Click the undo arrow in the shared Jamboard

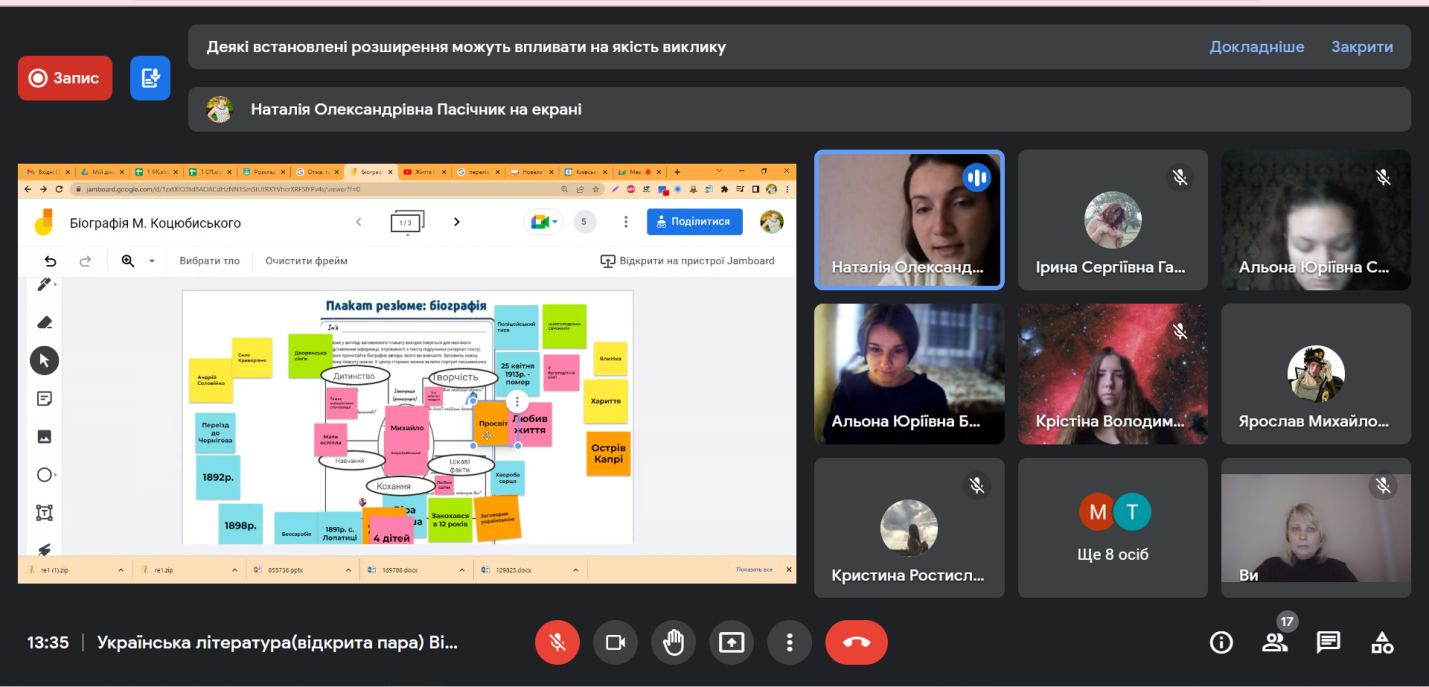pyautogui.click(x=50, y=261)
